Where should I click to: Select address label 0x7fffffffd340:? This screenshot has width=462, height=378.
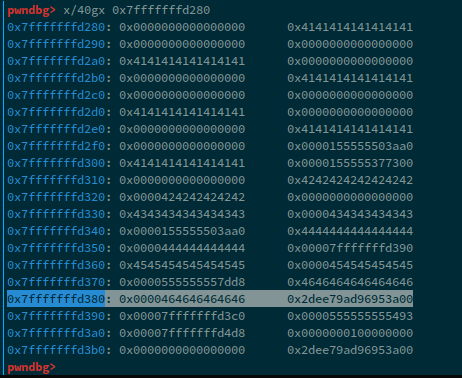(59, 231)
